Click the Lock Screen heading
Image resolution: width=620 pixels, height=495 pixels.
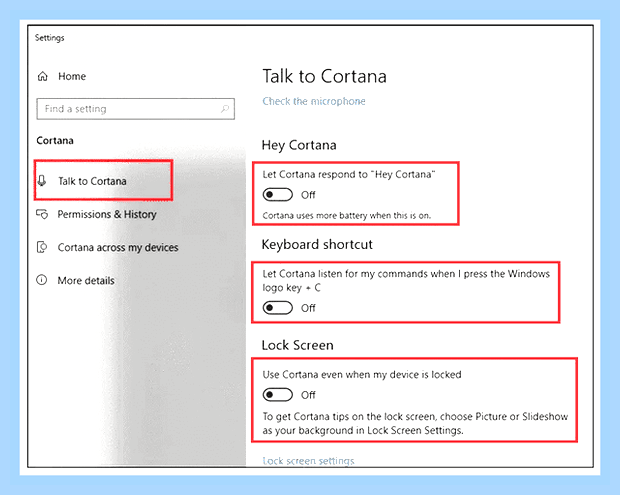(297, 345)
